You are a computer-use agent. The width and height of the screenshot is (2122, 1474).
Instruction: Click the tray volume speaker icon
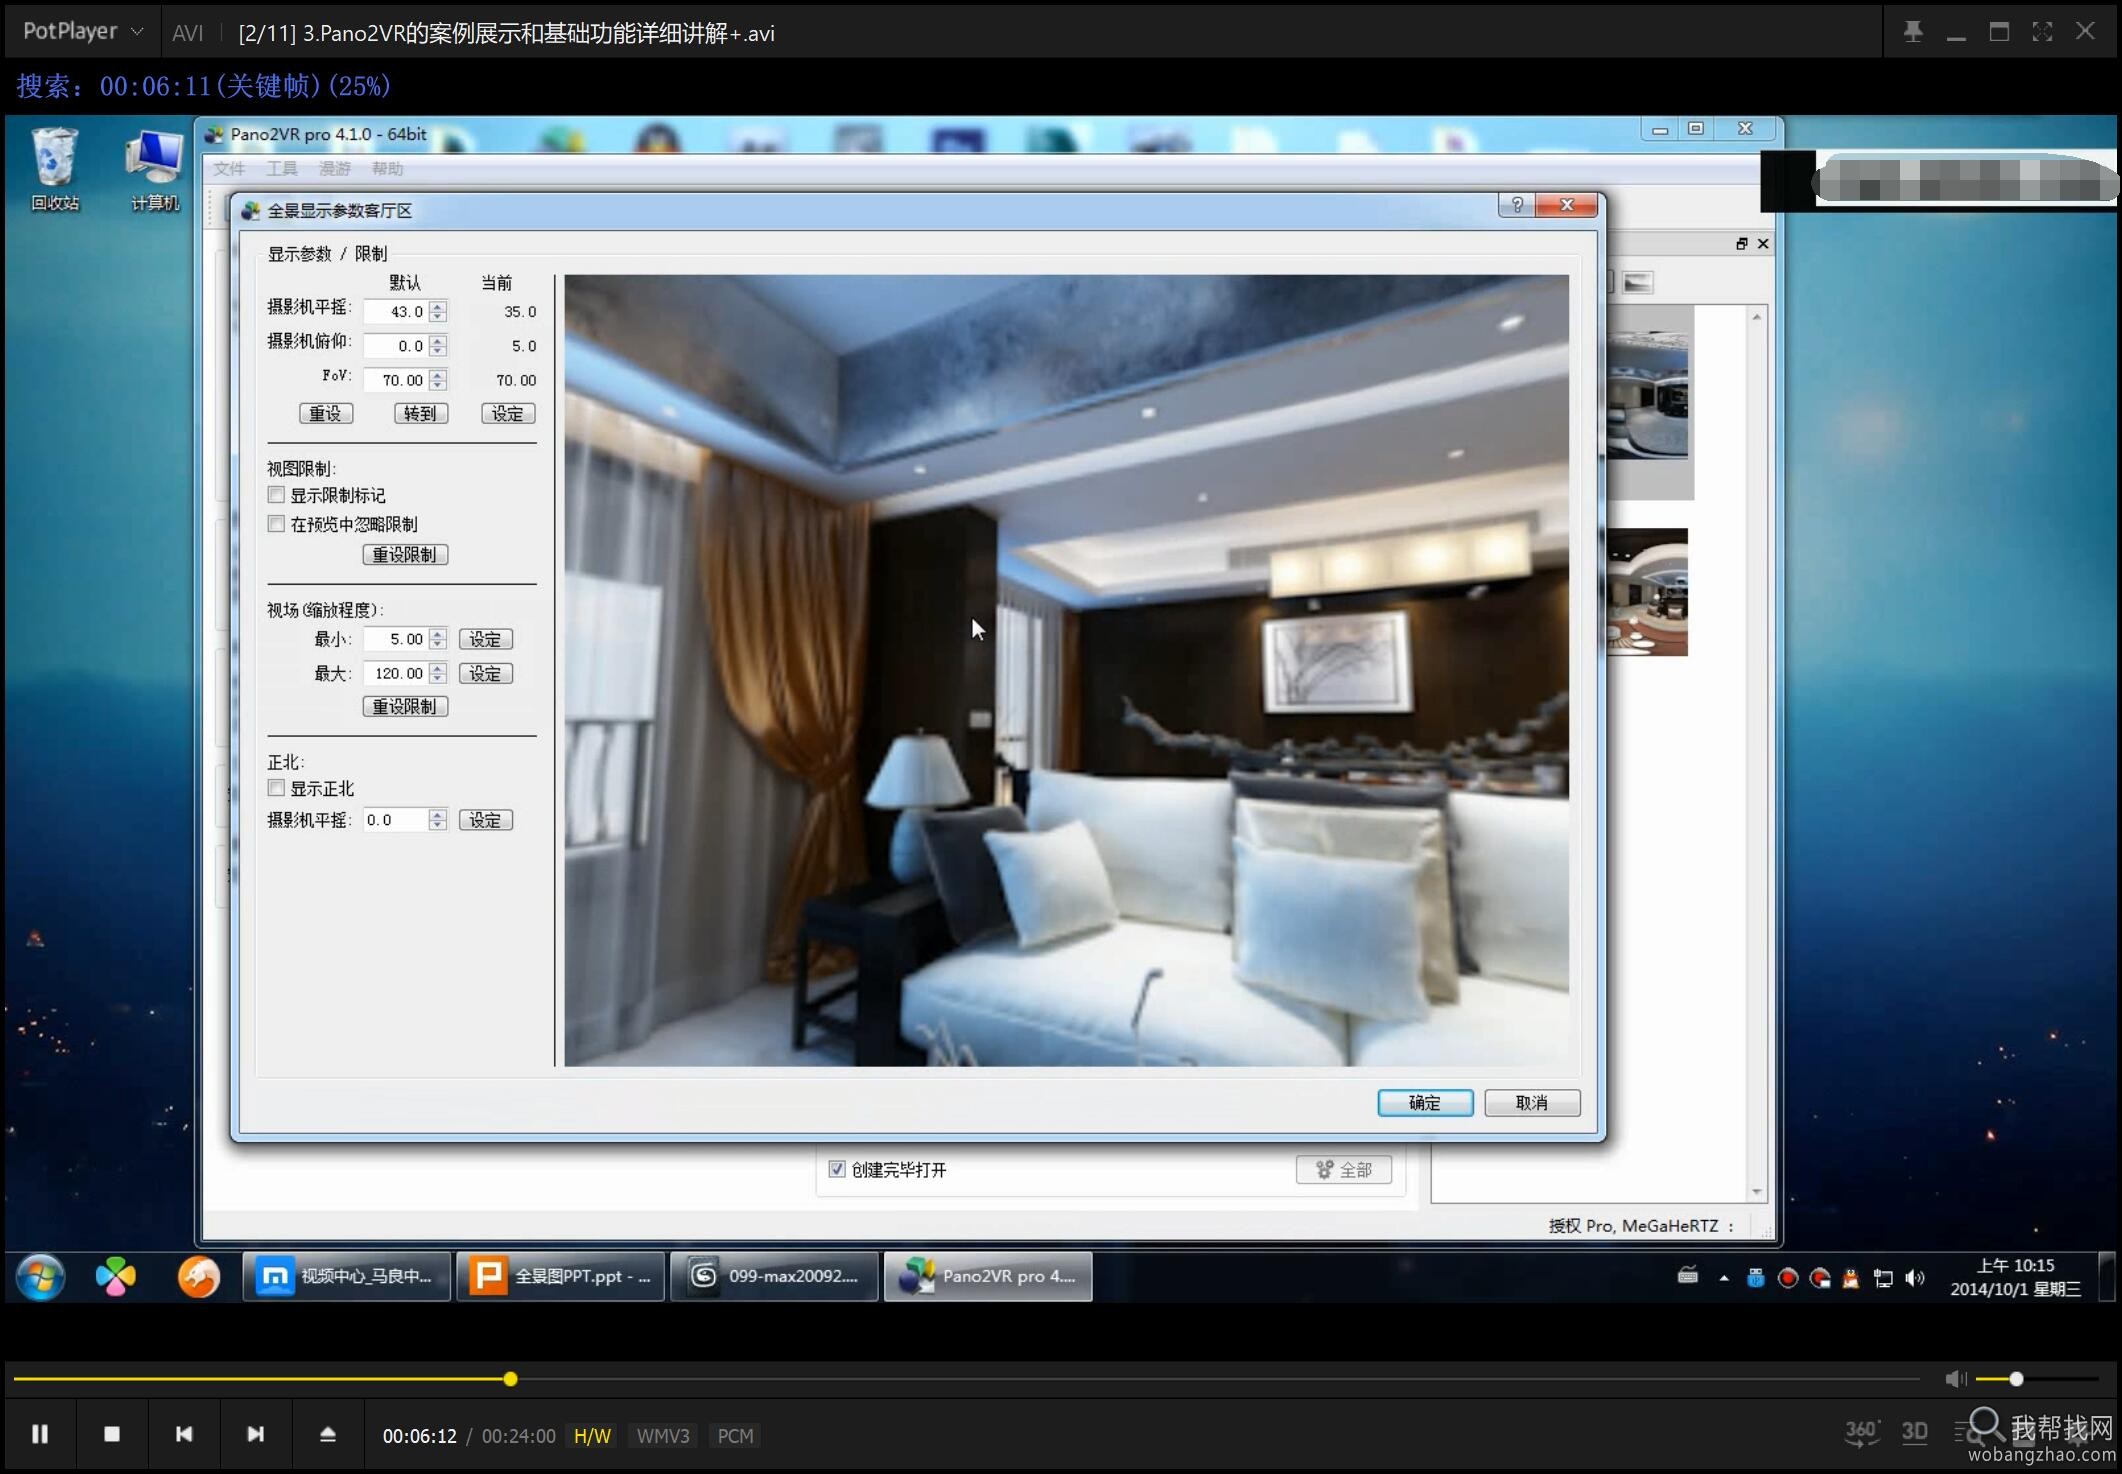[1914, 1278]
